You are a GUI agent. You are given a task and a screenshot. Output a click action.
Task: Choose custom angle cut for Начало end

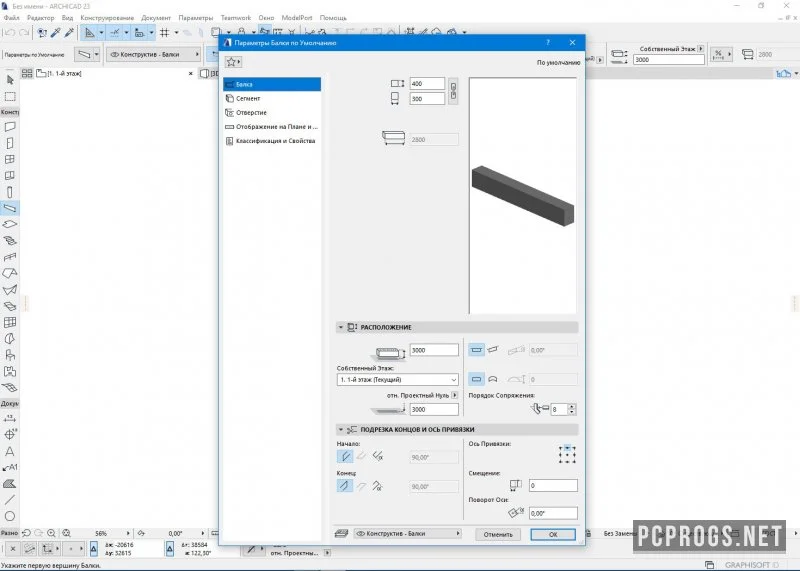click(x=378, y=456)
